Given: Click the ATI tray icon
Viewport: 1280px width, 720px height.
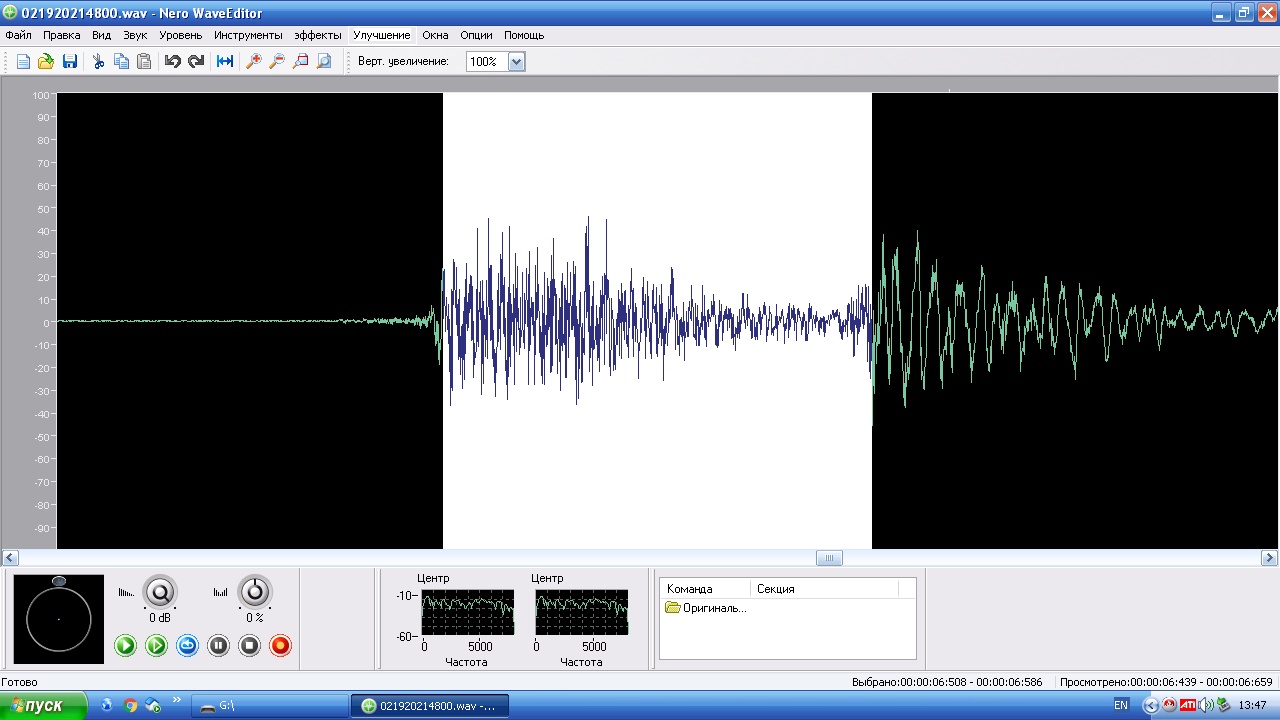Looking at the screenshot, I should pyautogui.click(x=1188, y=705).
